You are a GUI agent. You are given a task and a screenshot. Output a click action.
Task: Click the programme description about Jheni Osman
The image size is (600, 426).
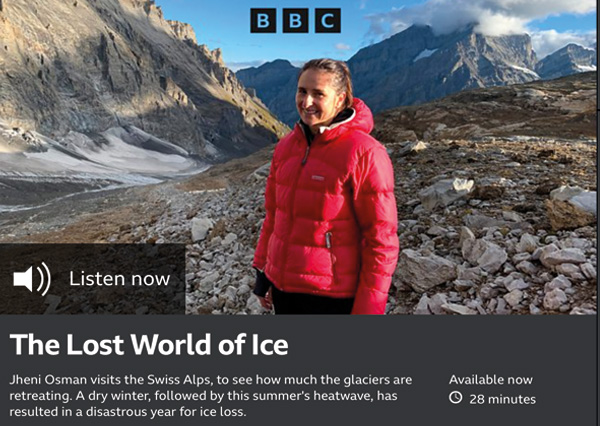(210, 396)
